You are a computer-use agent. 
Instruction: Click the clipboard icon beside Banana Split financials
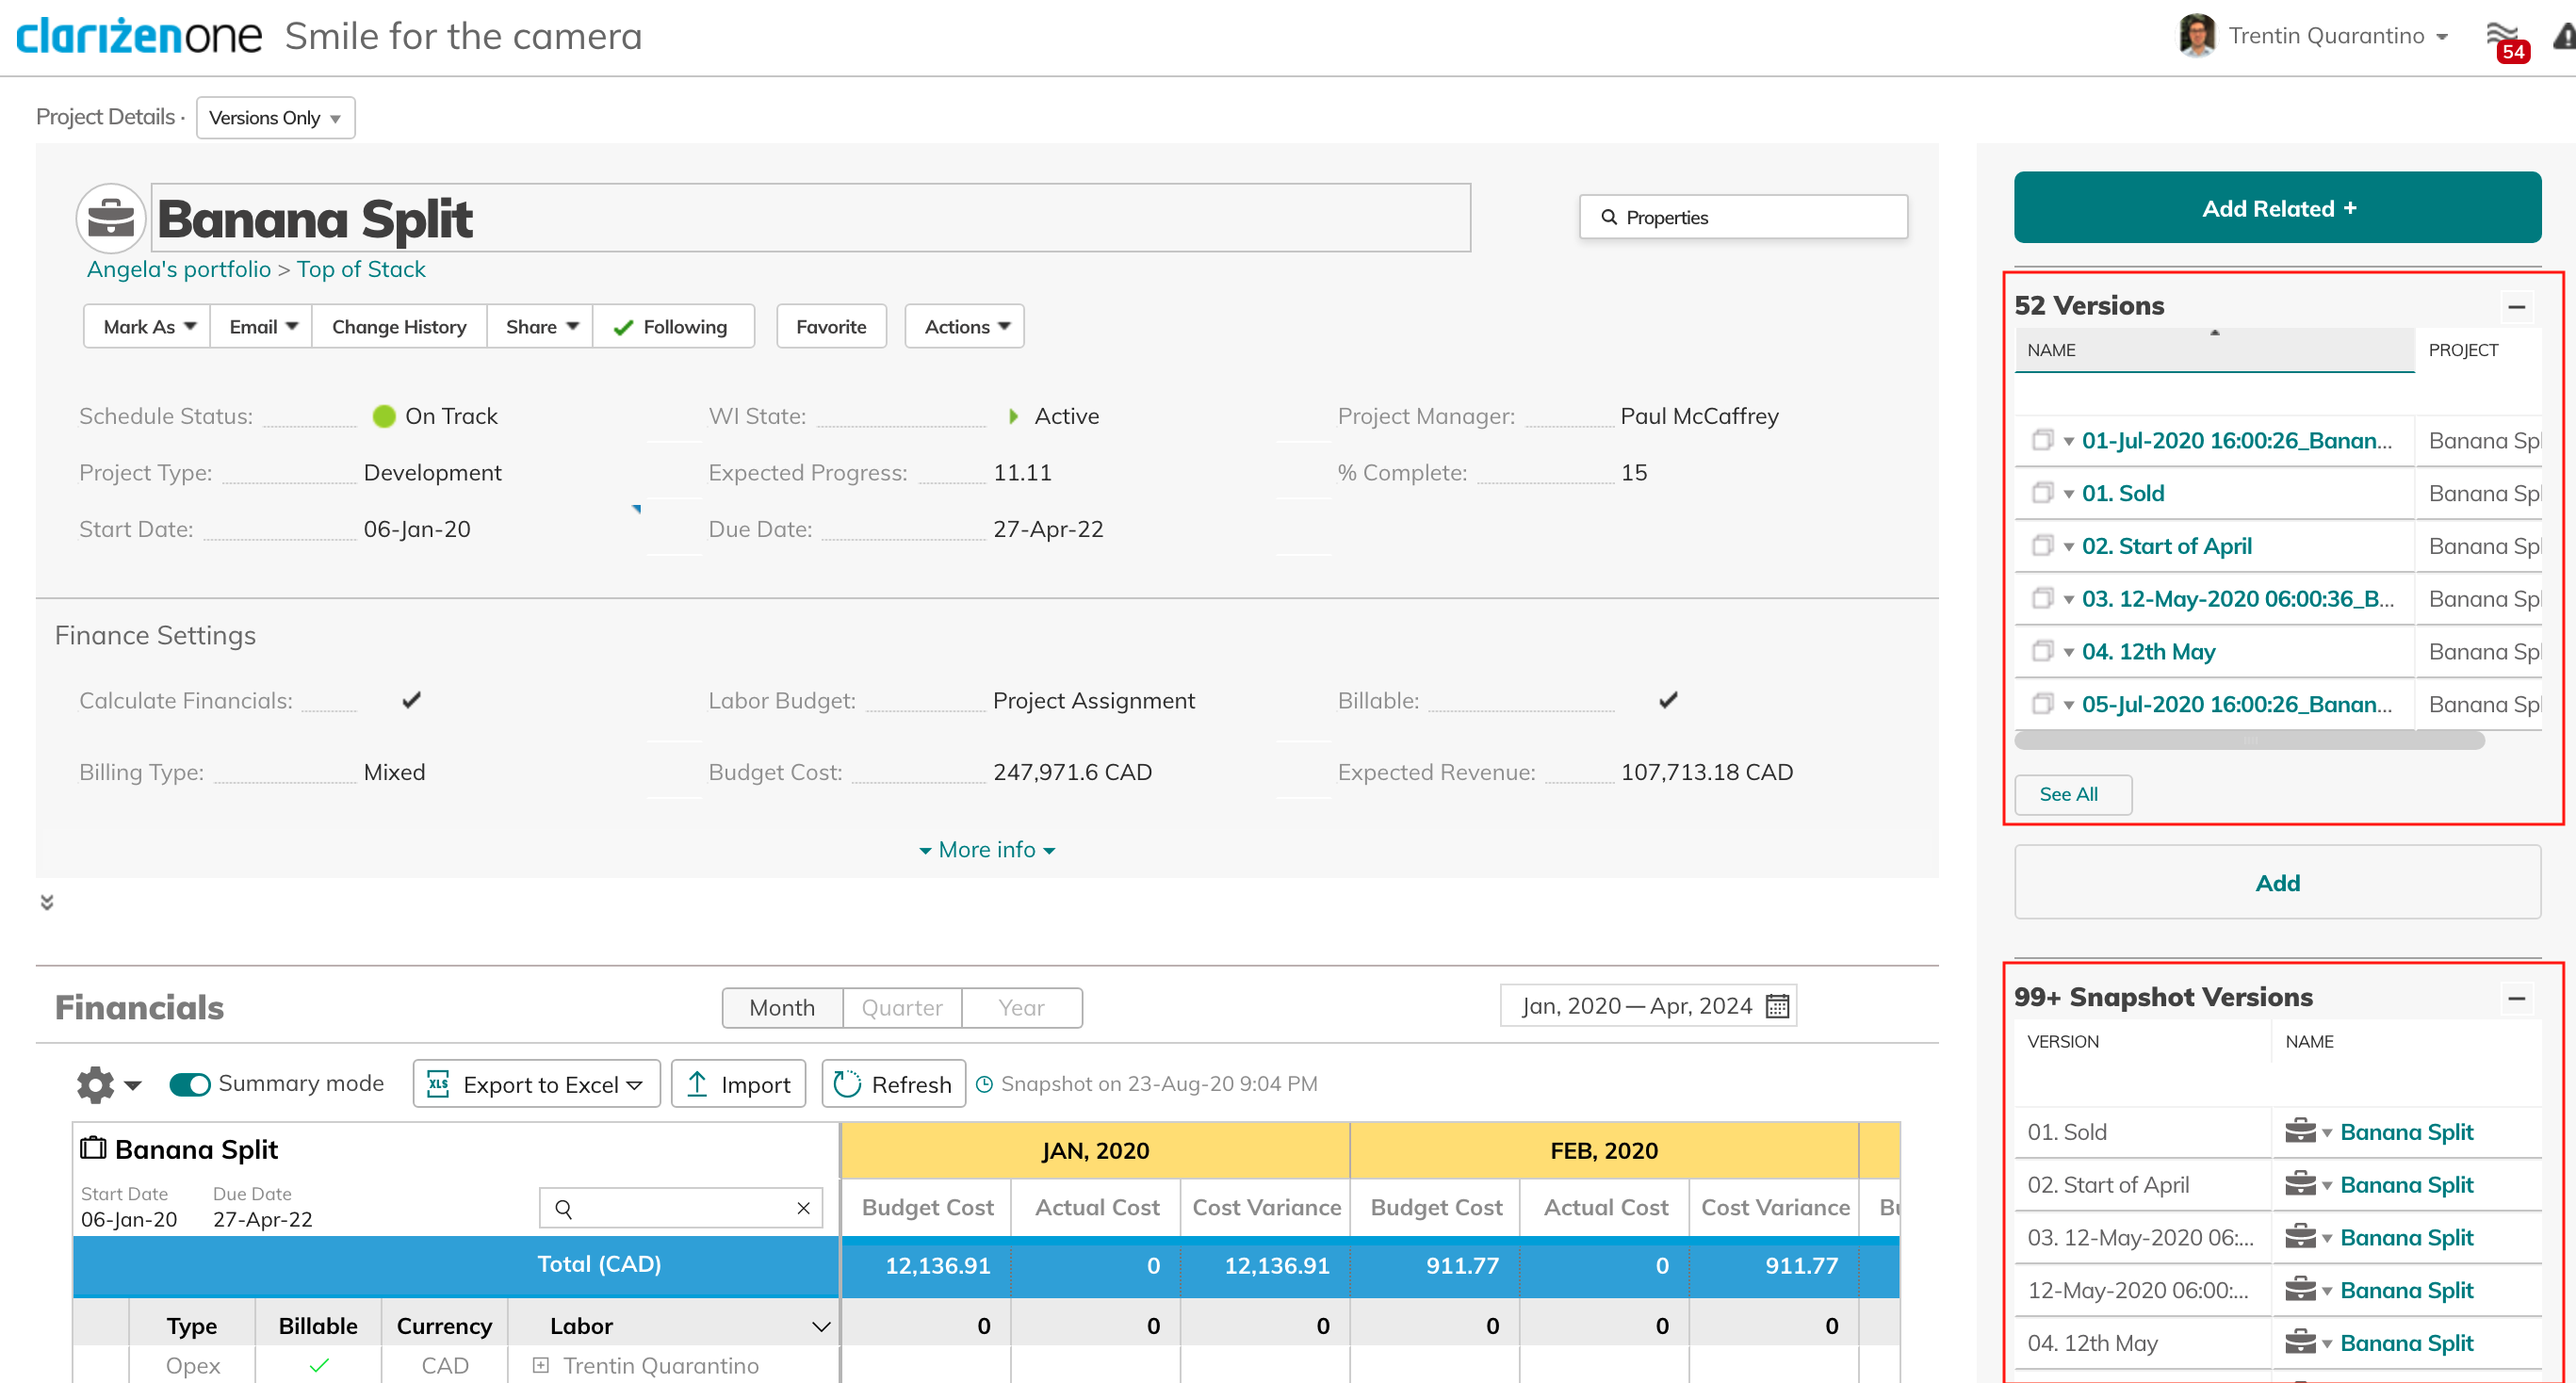pos(93,1148)
